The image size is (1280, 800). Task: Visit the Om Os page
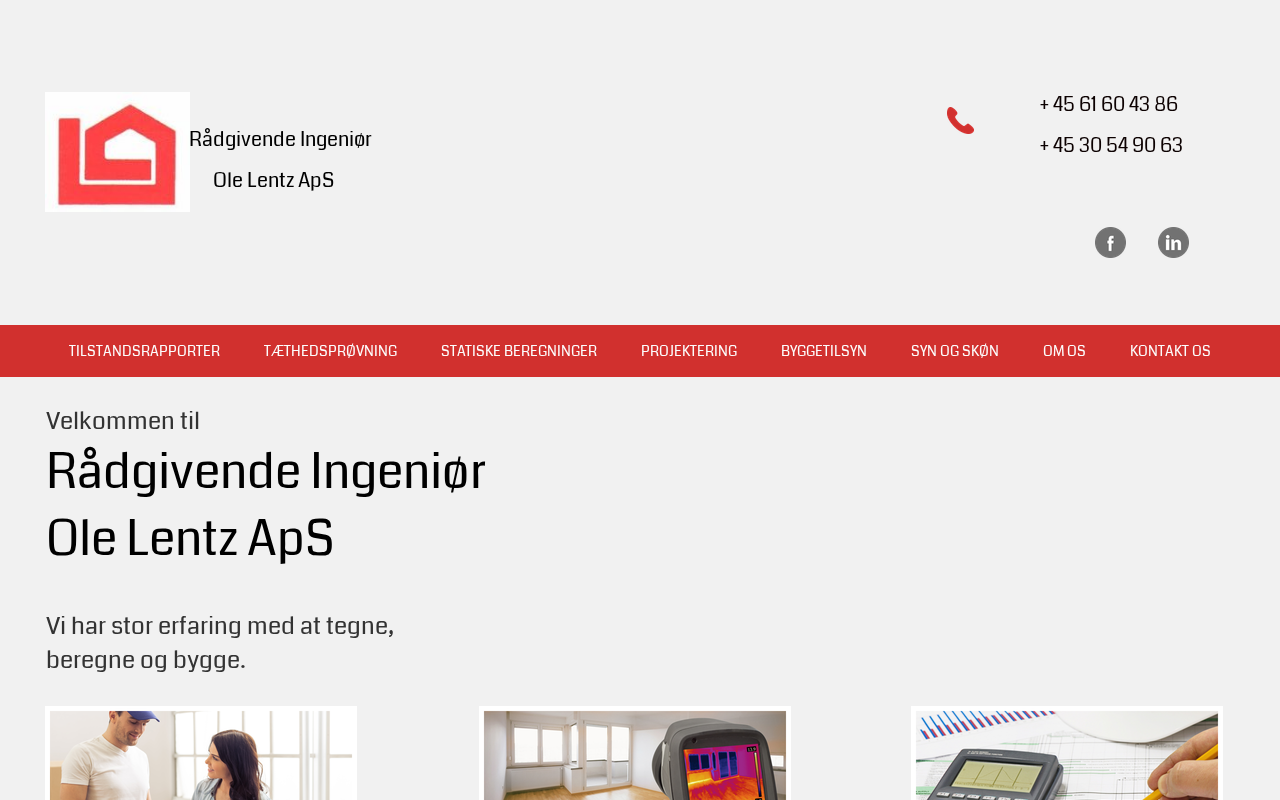(x=1064, y=351)
